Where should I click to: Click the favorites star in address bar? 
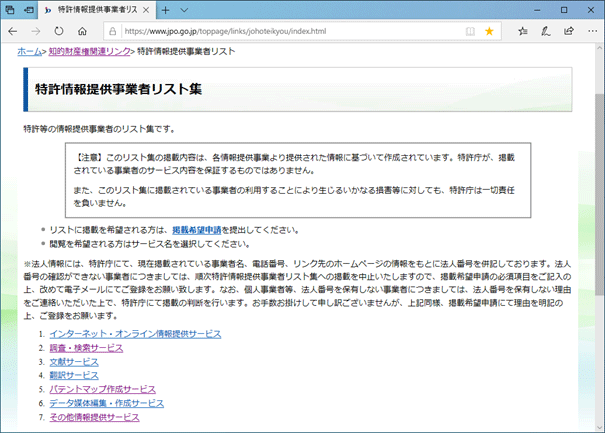point(489,31)
